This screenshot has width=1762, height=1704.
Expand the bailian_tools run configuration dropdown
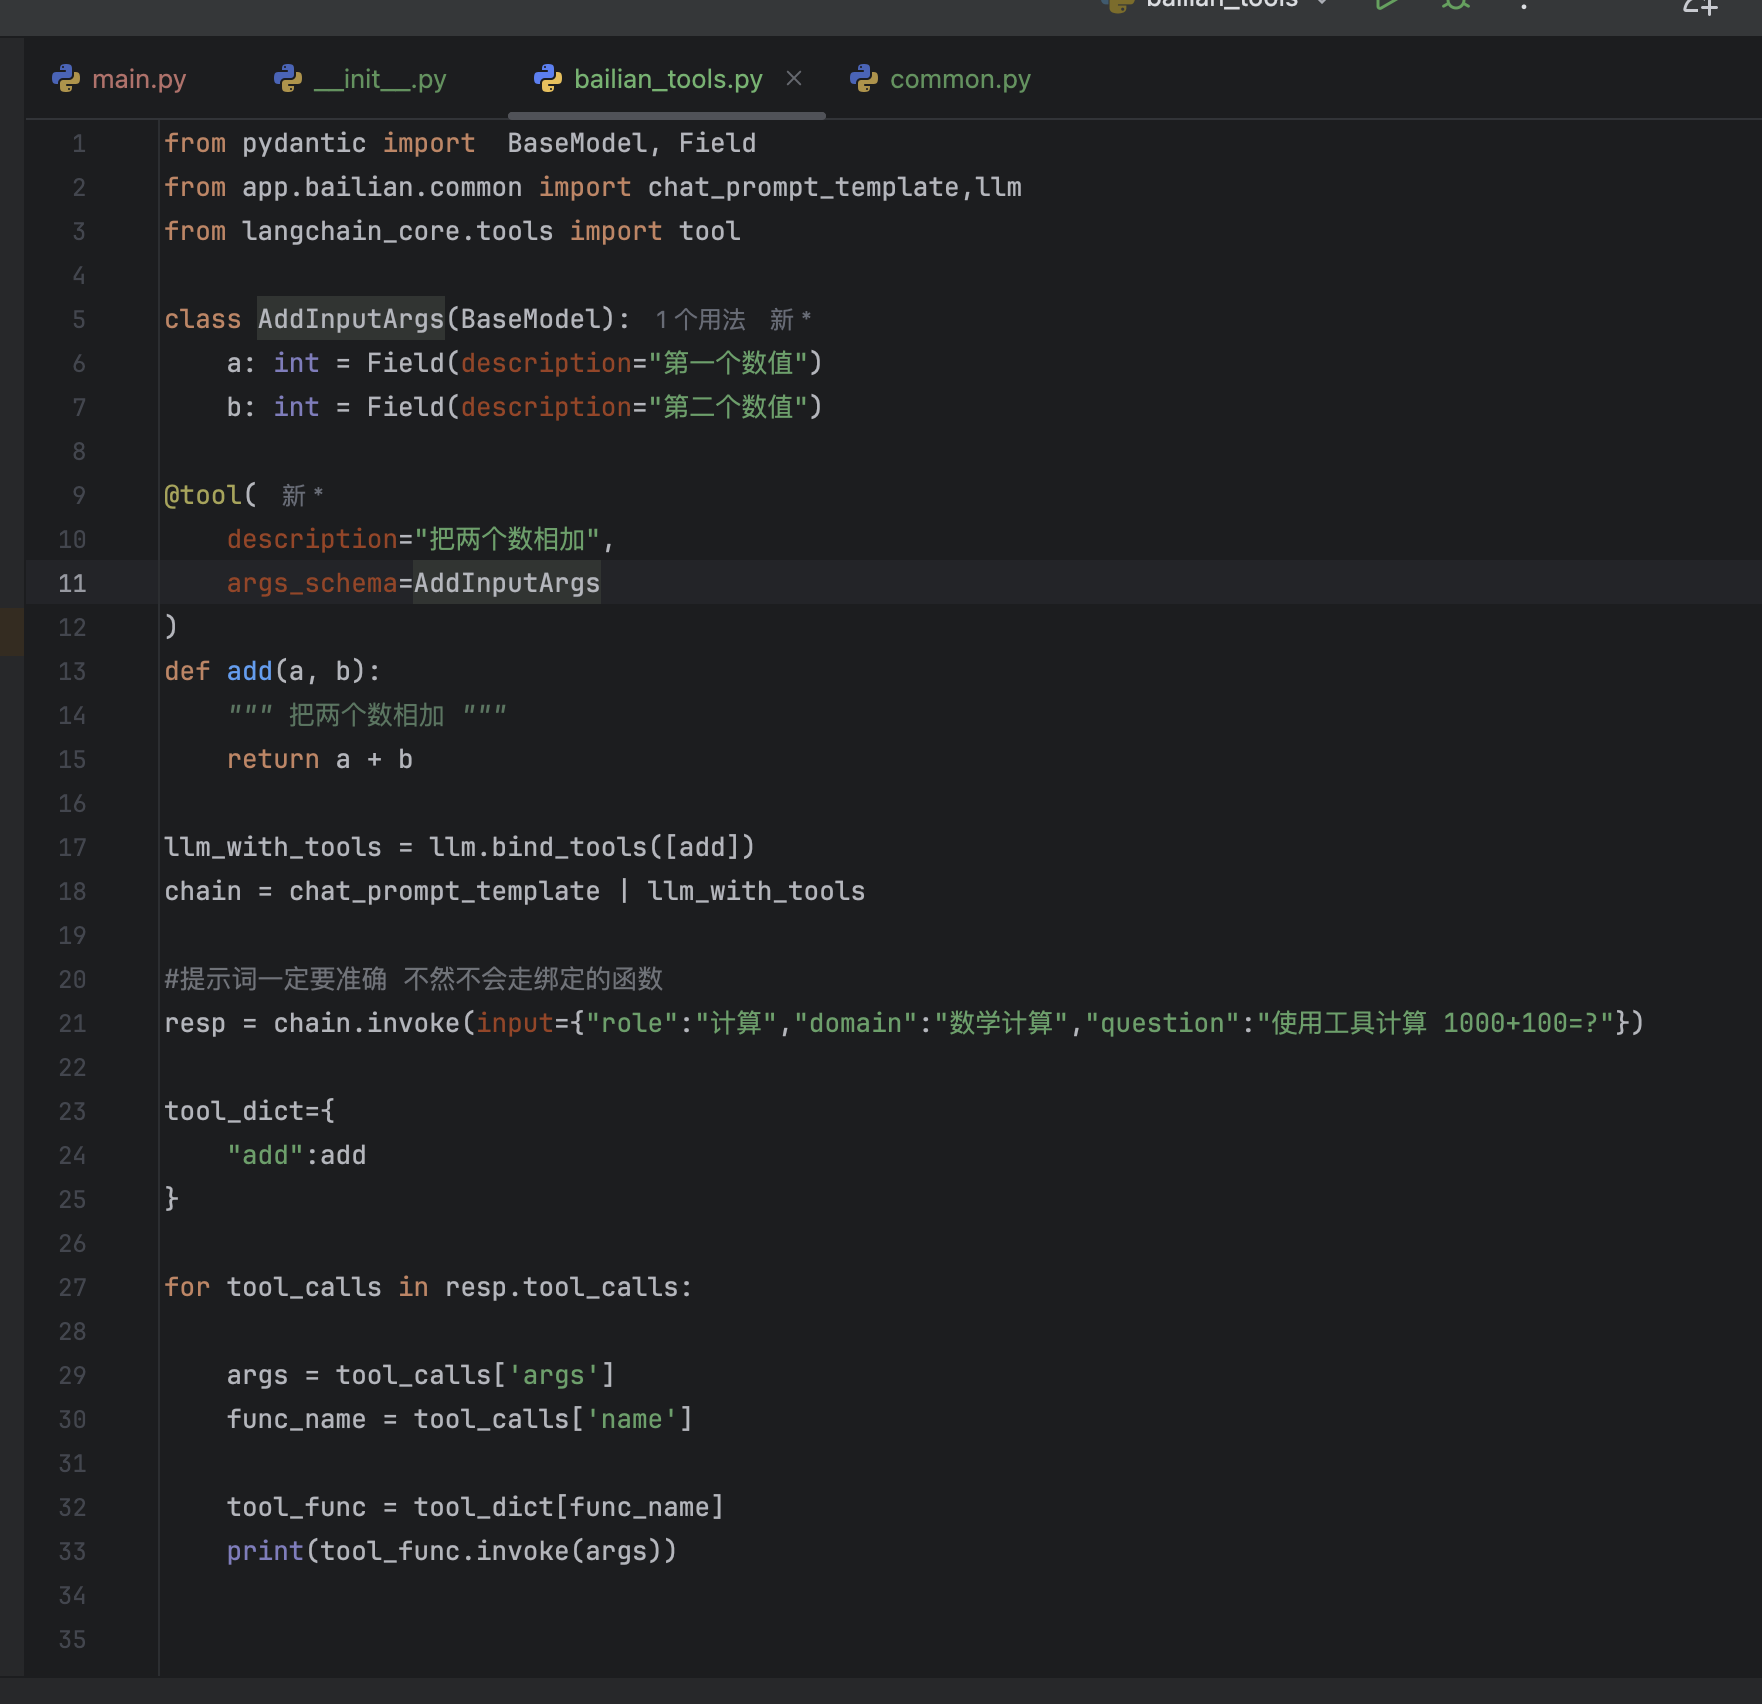pyautogui.click(x=1323, y=4)
